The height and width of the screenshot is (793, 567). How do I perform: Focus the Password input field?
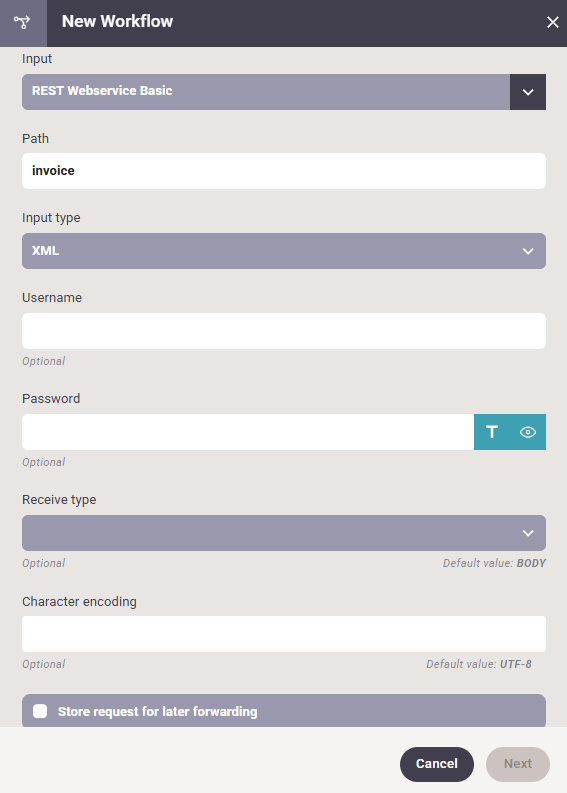click(x=248, y=432)
